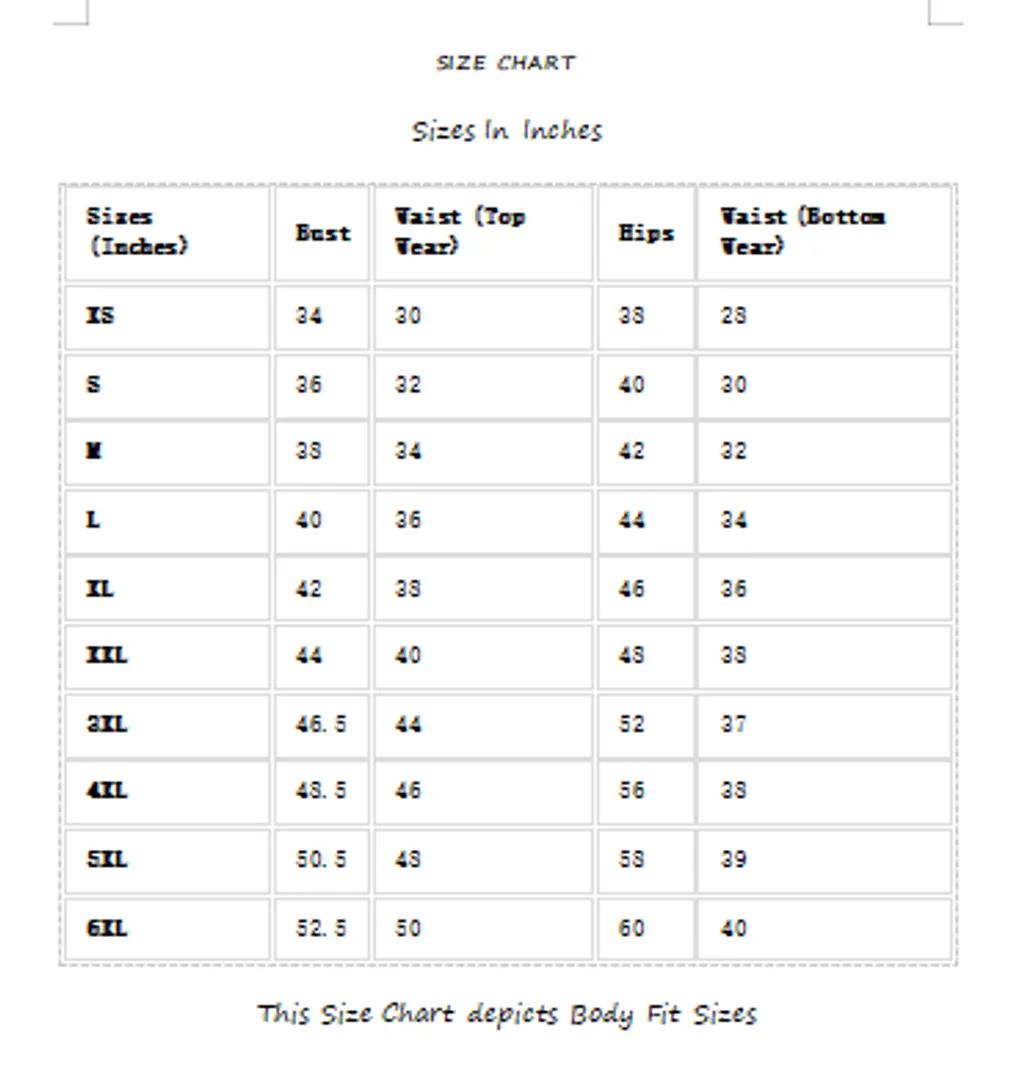Click the SIZE CHART title text
1024x1065 pixels.
click(x=506, y=63)
